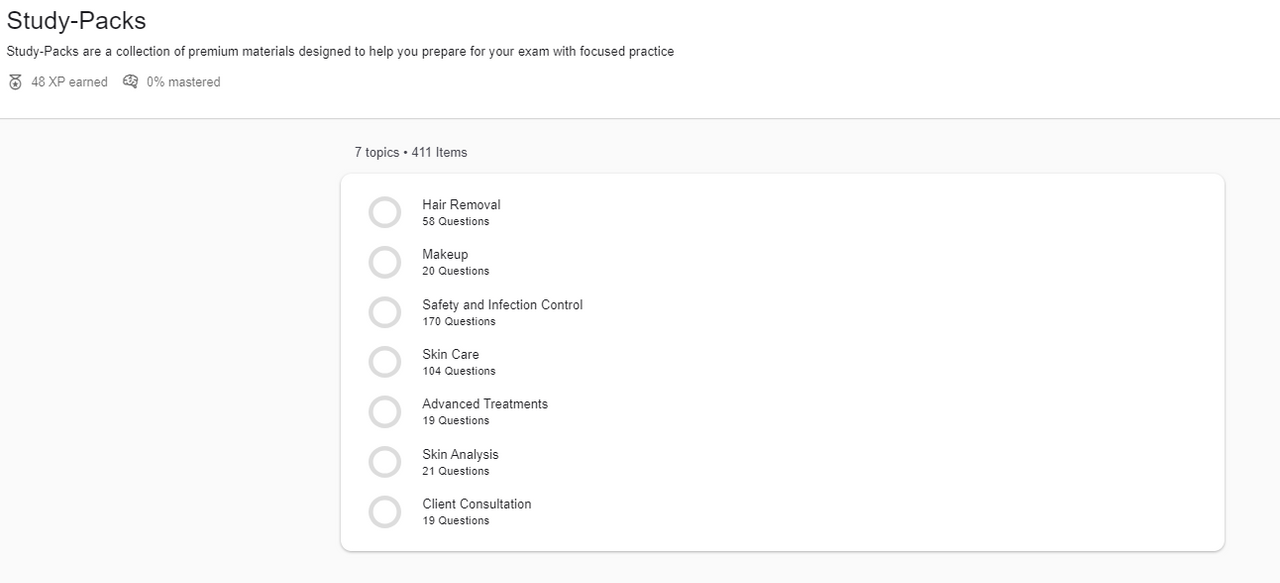Open the Makeup topic title
1280x583 pixels.
pyautogui.click(x=445, y=255)
